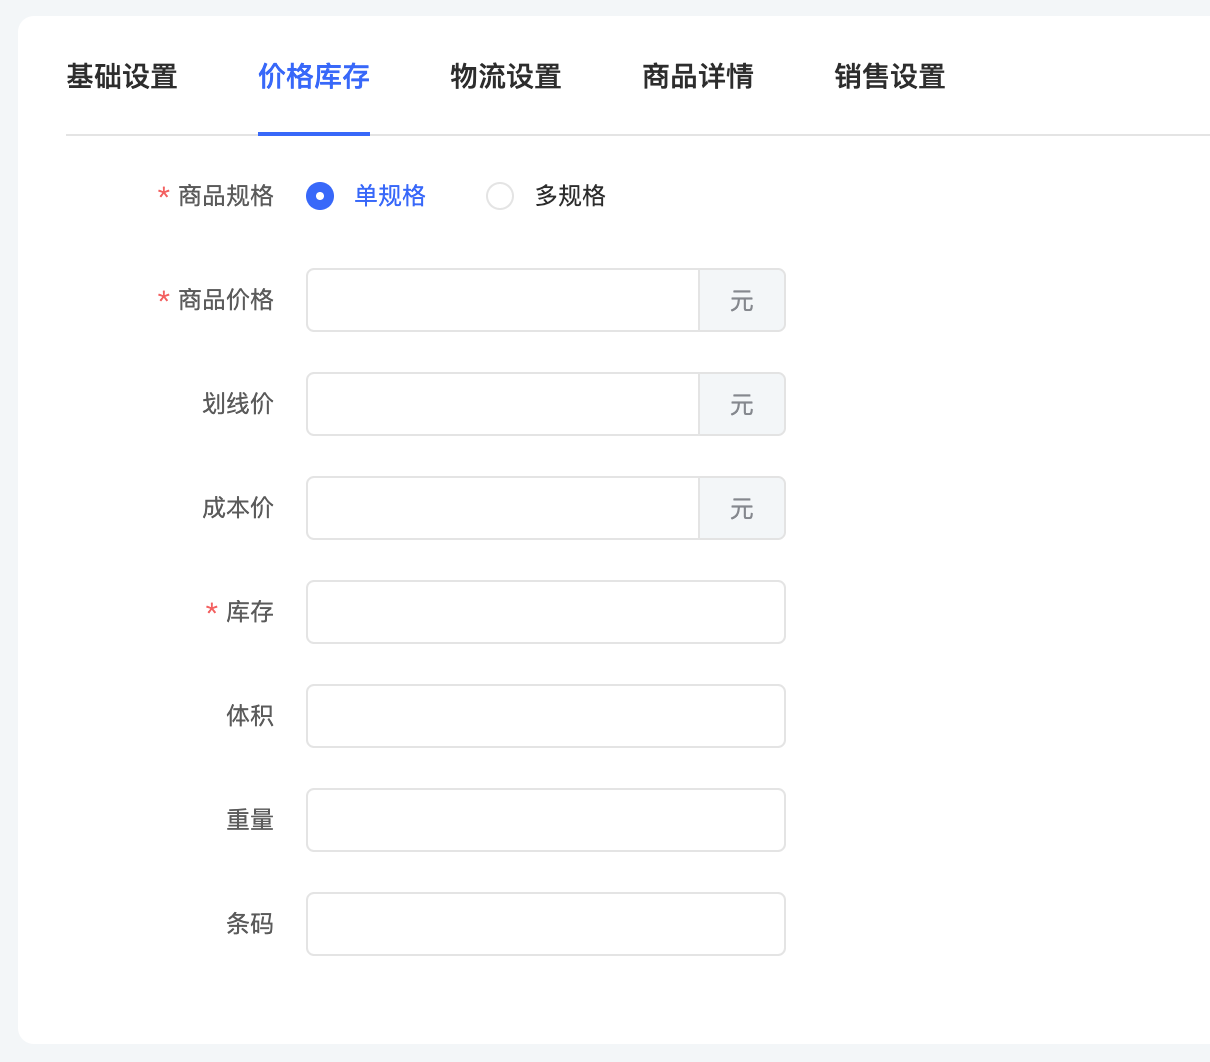
Task: Focus the 商品价格 input box
Action: coord(502,300)
